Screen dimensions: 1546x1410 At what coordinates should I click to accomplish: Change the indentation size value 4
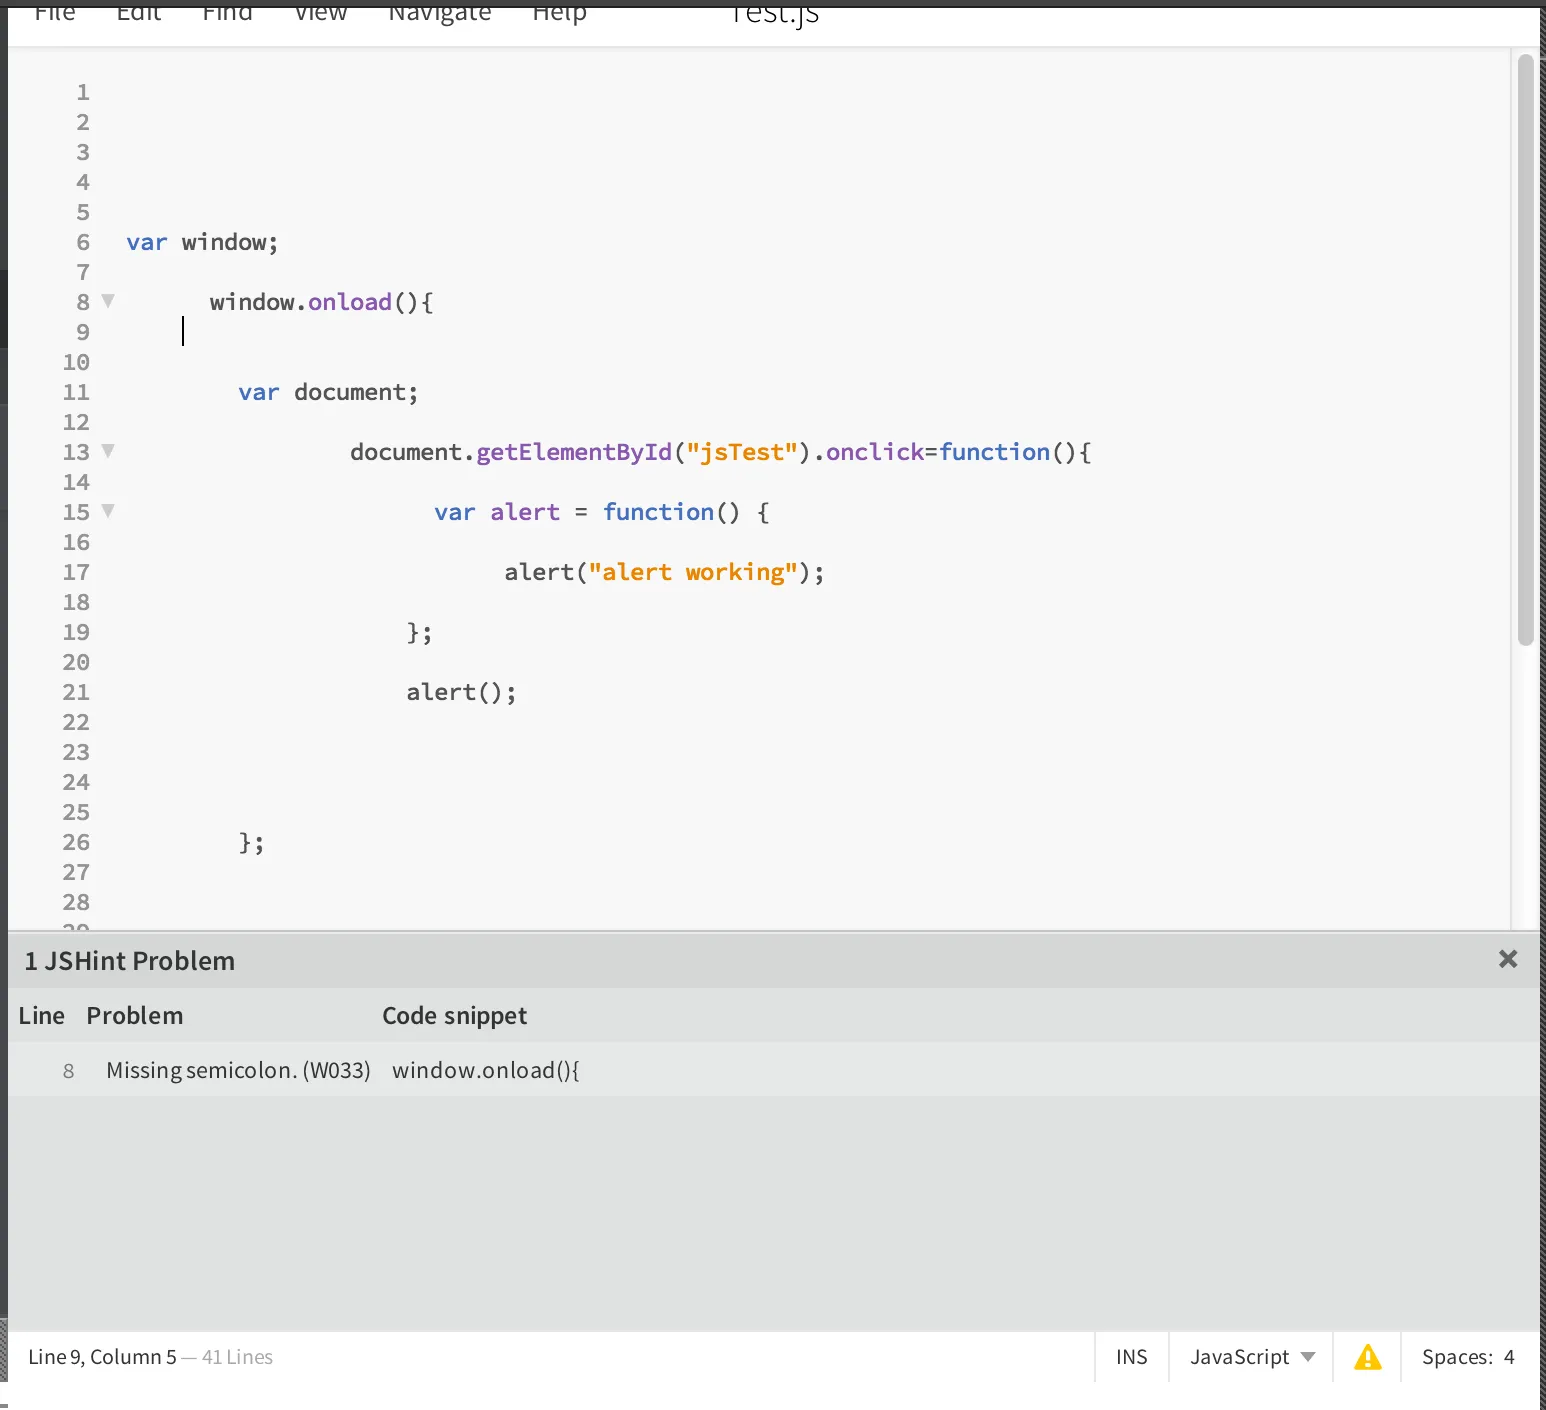(x=1509, y=1357)
